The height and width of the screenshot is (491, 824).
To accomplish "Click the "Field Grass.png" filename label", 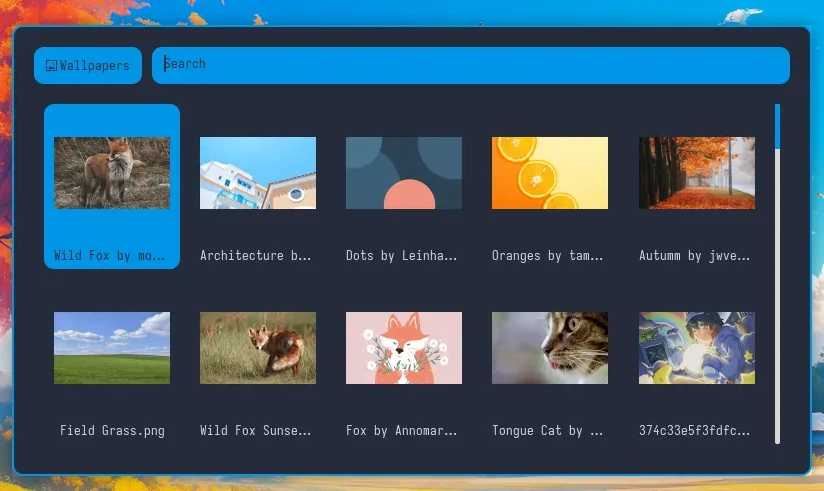I will [x=112, y=431].
